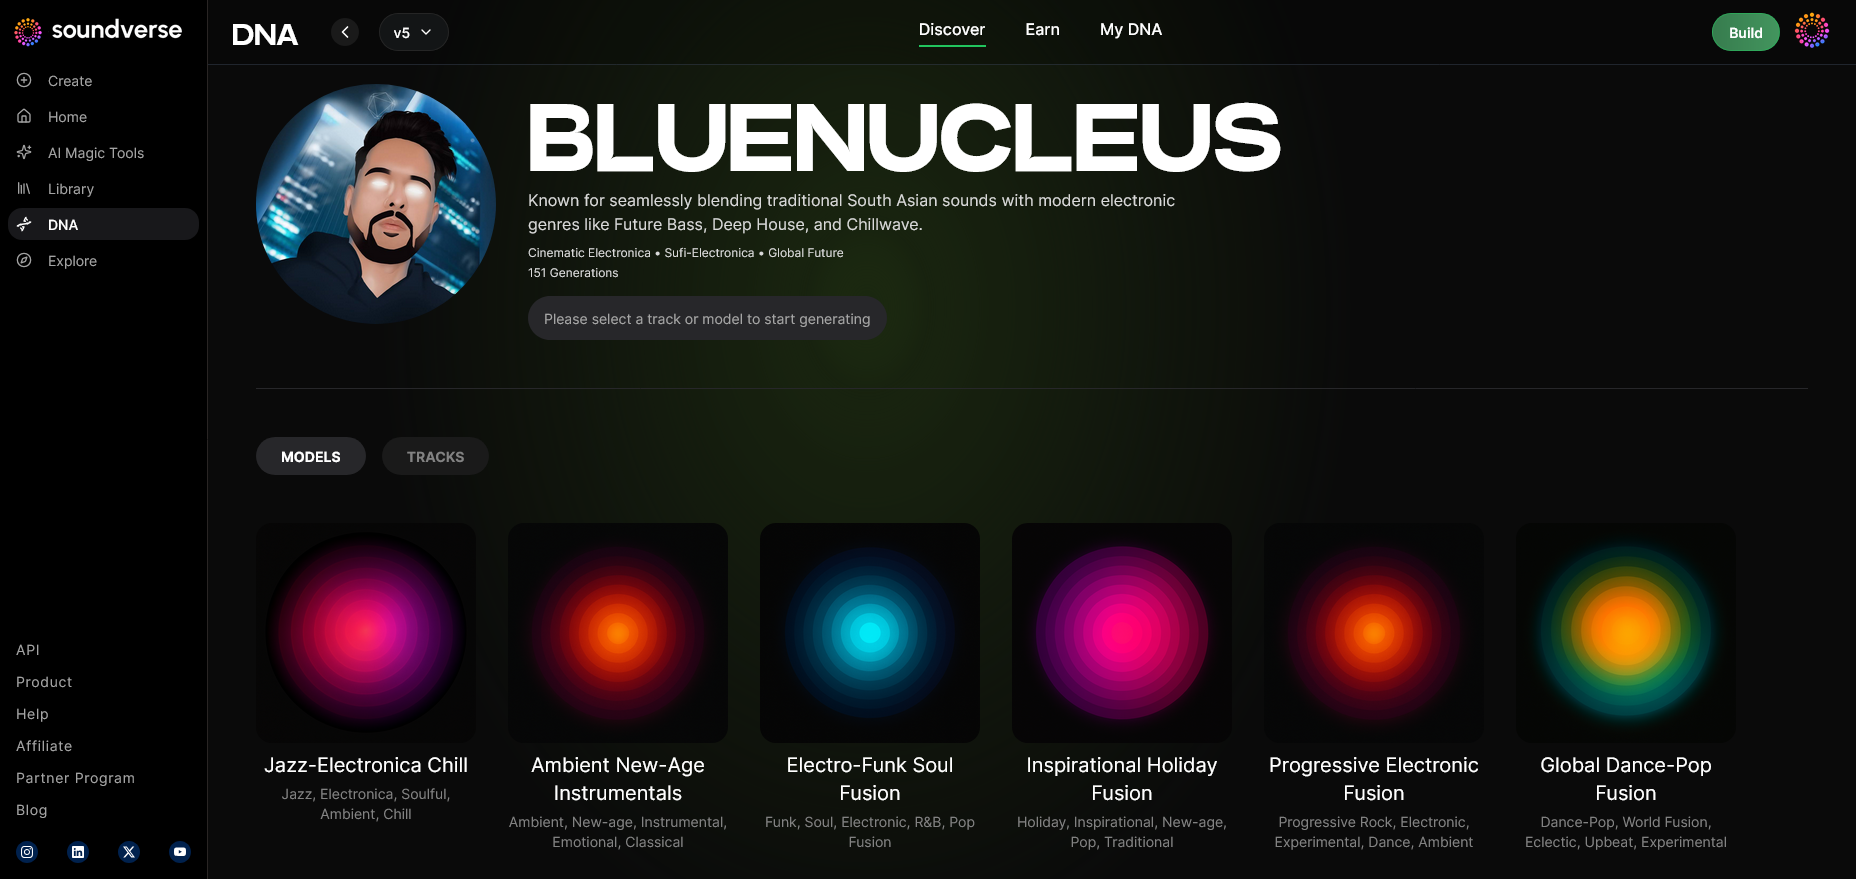1856x879 pixels.
Task: Click the Explore compass icon
Action: [24, 260]
